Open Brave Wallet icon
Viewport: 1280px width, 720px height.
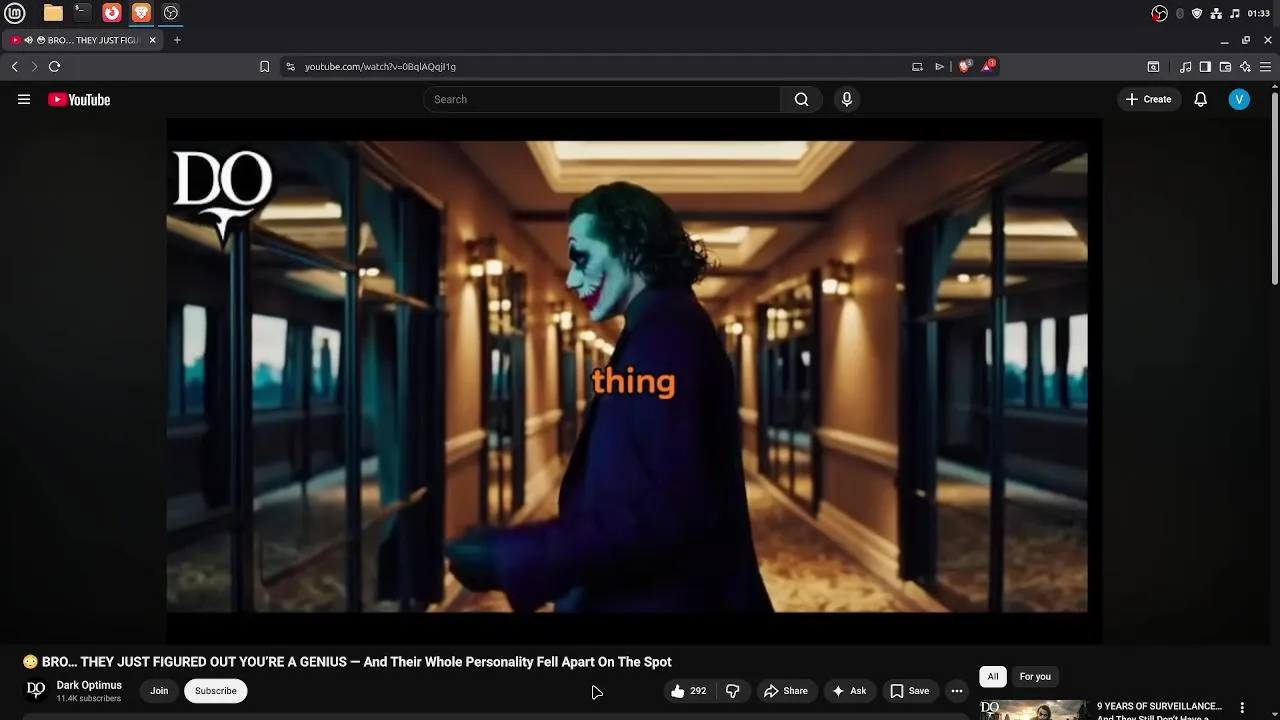(1225, 67)
